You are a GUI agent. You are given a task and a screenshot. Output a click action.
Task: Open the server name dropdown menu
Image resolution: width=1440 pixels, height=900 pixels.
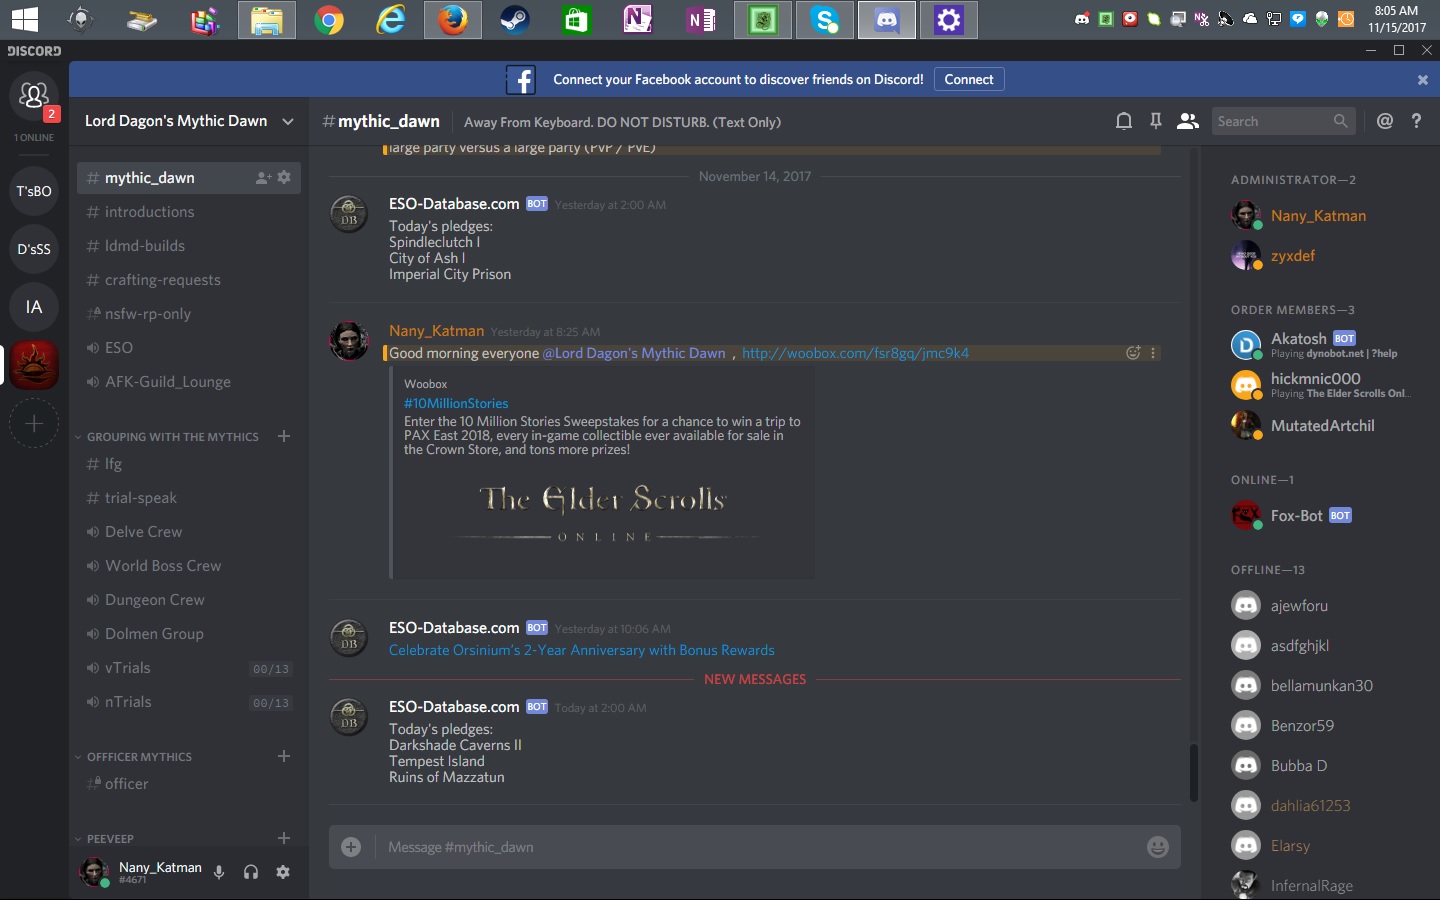[x=288, y=121]
